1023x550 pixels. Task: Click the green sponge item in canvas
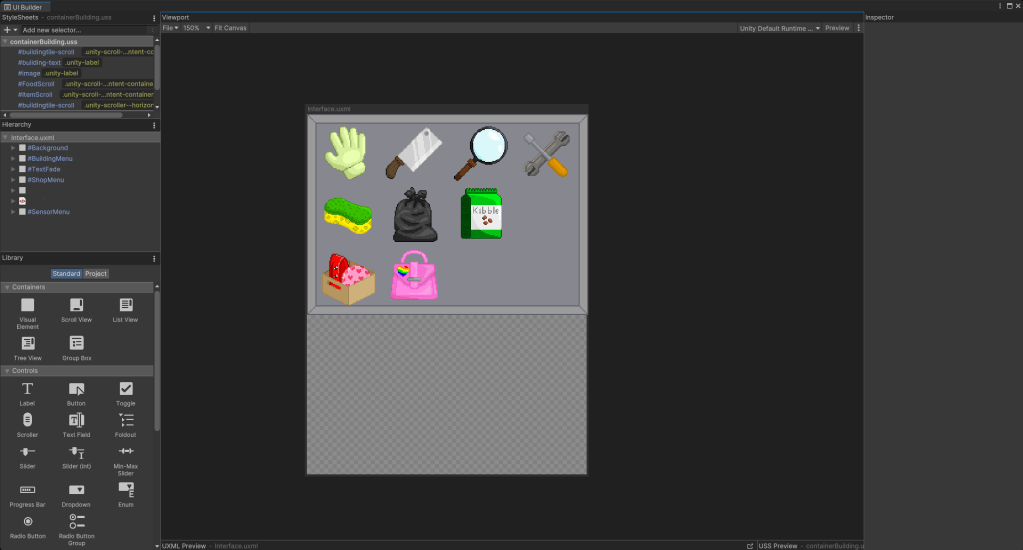click(348, 216)
